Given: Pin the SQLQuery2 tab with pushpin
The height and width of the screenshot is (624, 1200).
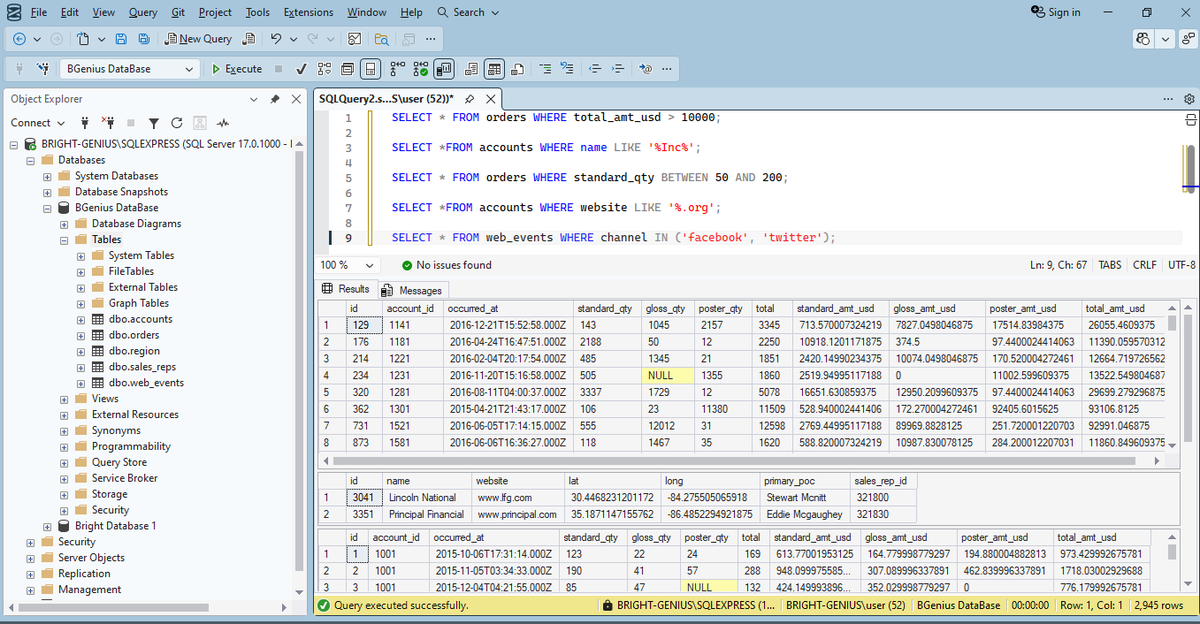Looking at the screenshot, I should pos(468,99).
